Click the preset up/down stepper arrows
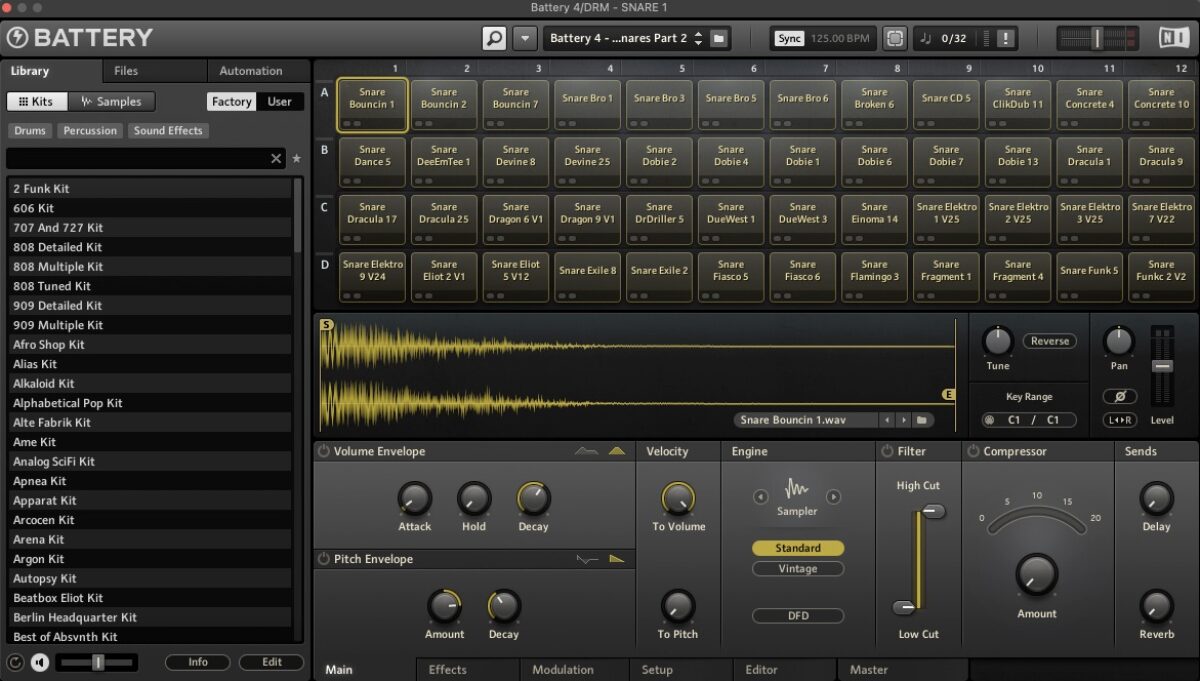The width and height of the screenshot is (1200, 681). (x=698, y=38)
